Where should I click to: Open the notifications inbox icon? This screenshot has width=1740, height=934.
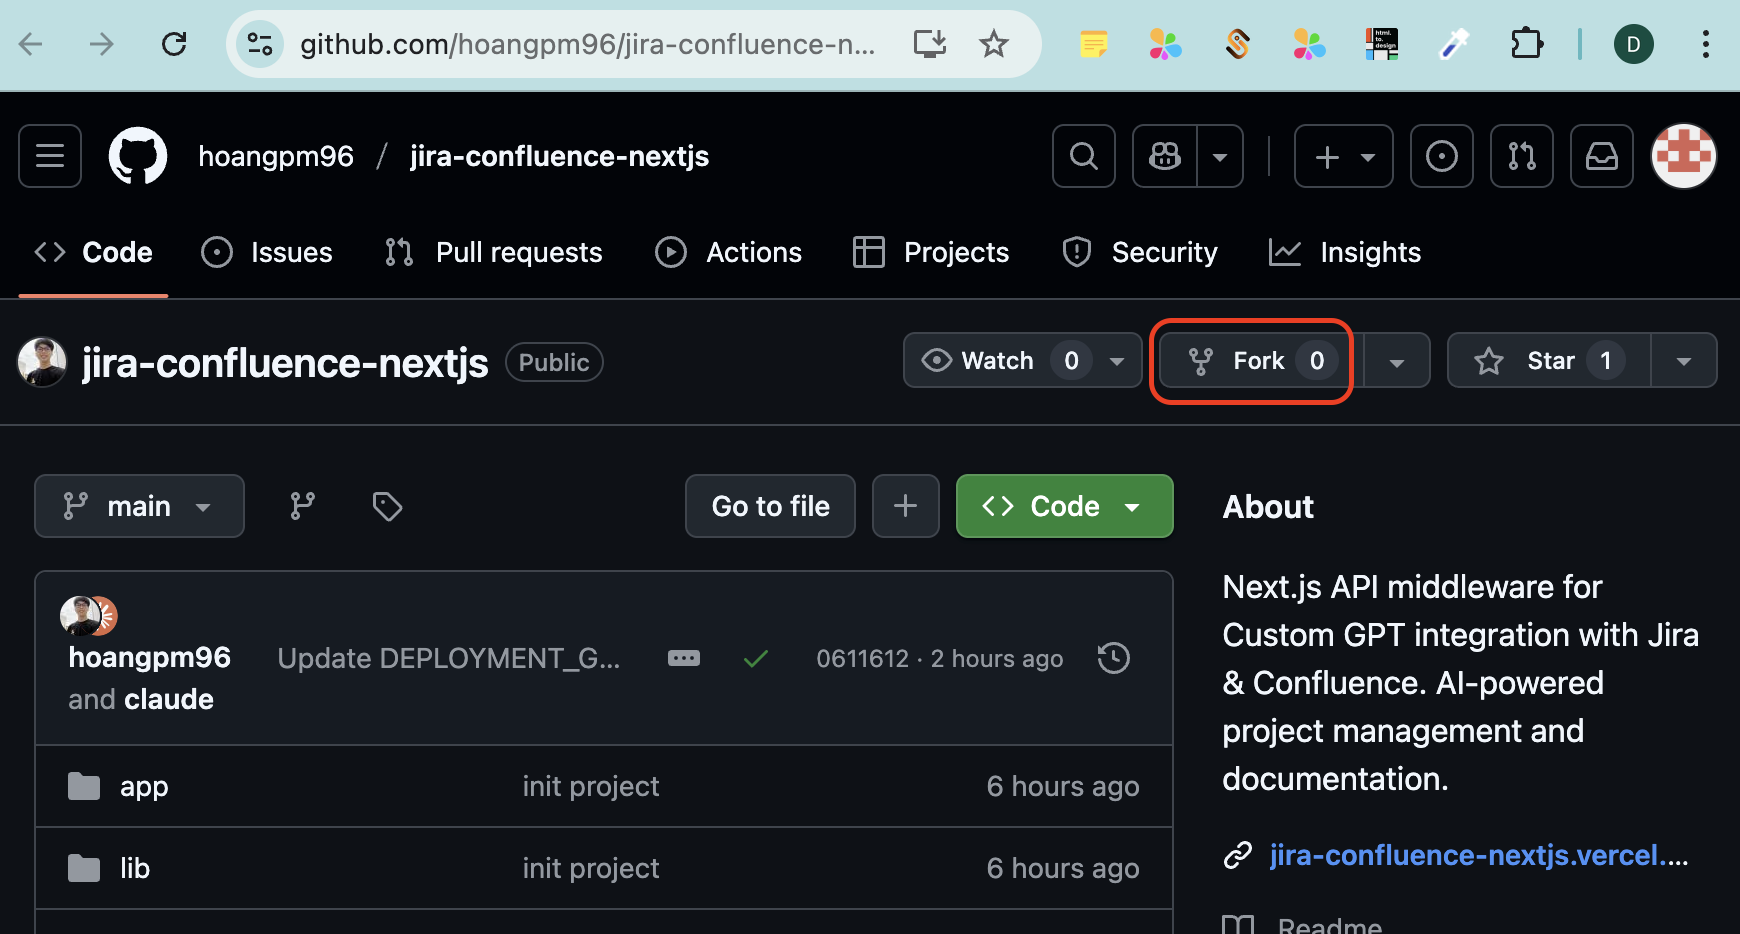[1601, 156]
